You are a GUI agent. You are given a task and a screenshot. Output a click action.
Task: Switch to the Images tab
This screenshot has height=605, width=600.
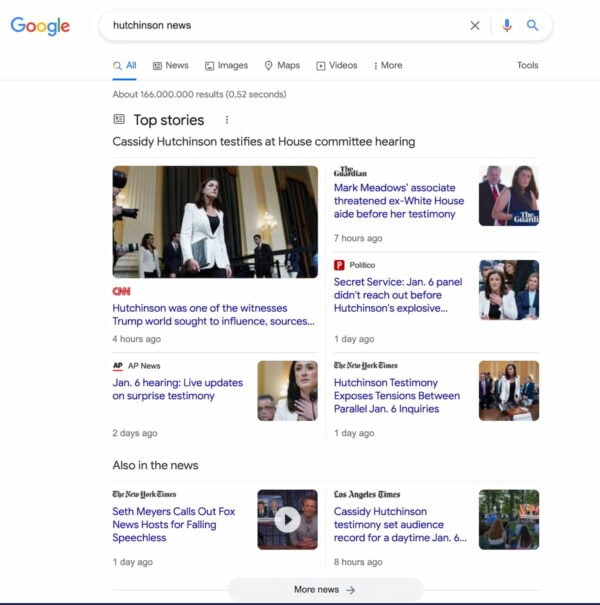click(226, 66)
